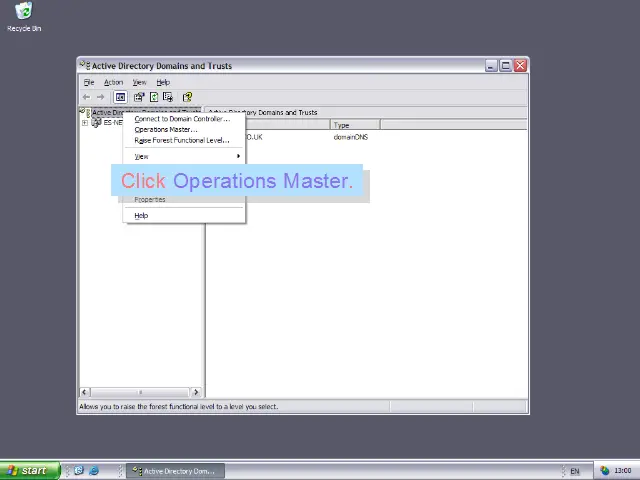Click the window title bar MMC icon
This screenshot has height=480, width=640.
[x=85, y=65]
